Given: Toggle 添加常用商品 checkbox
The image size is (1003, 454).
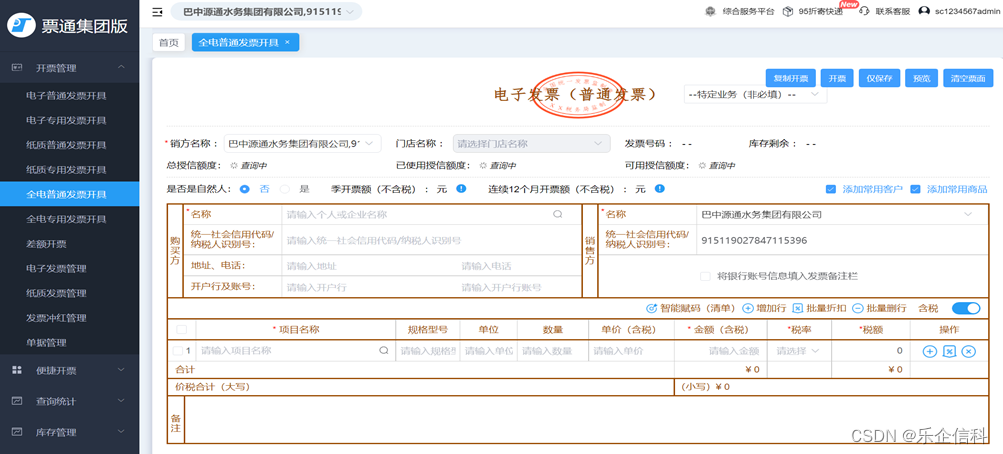Looking at the screenshot, I should click(915, 189).
